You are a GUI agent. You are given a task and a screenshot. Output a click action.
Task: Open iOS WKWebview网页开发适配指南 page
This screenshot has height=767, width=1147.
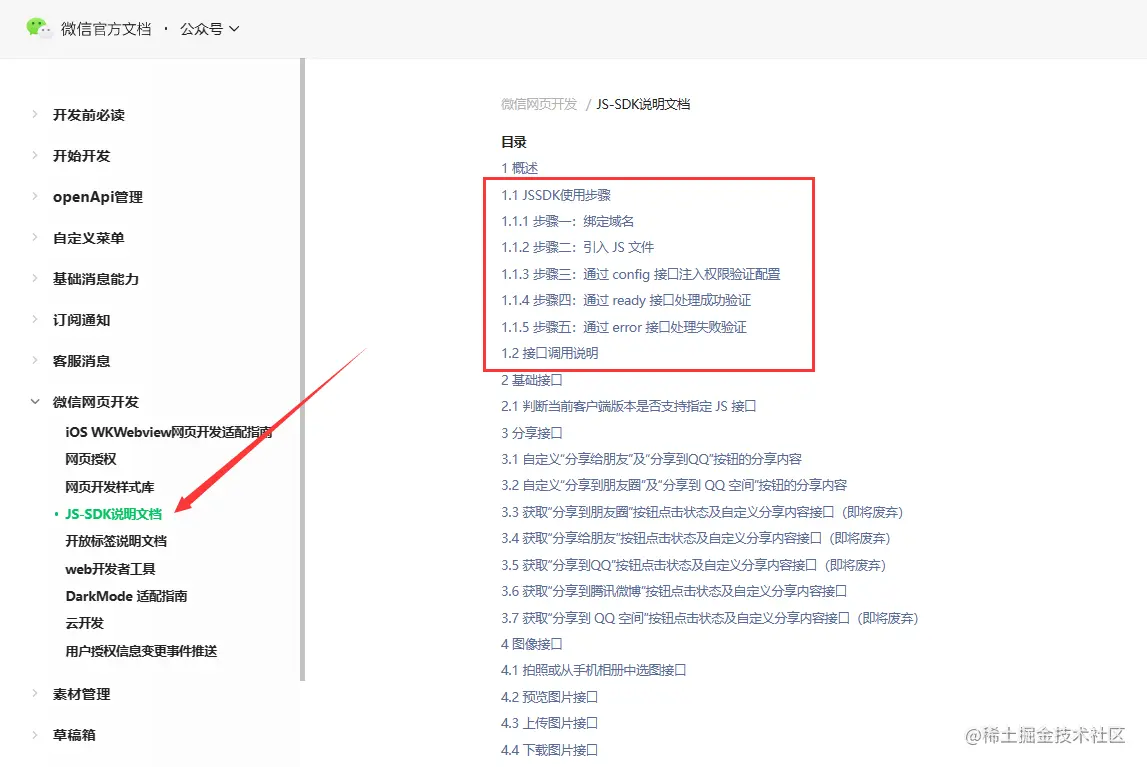(169, 432)
